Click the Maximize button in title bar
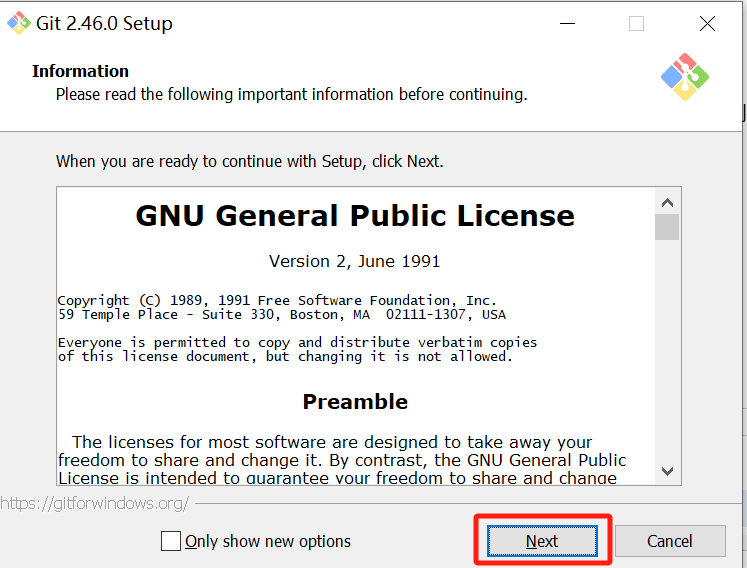Viewport: 747px width, 568px height. [x=636, y=23]
